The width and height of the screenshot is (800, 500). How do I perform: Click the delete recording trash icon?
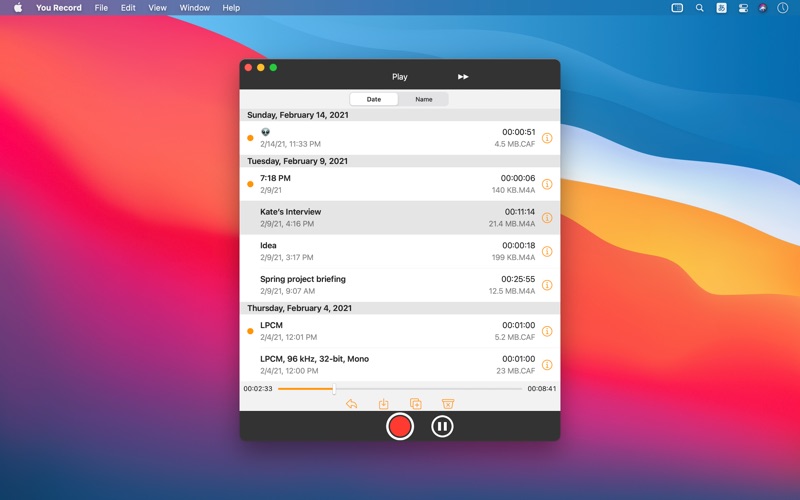point(448,404)
